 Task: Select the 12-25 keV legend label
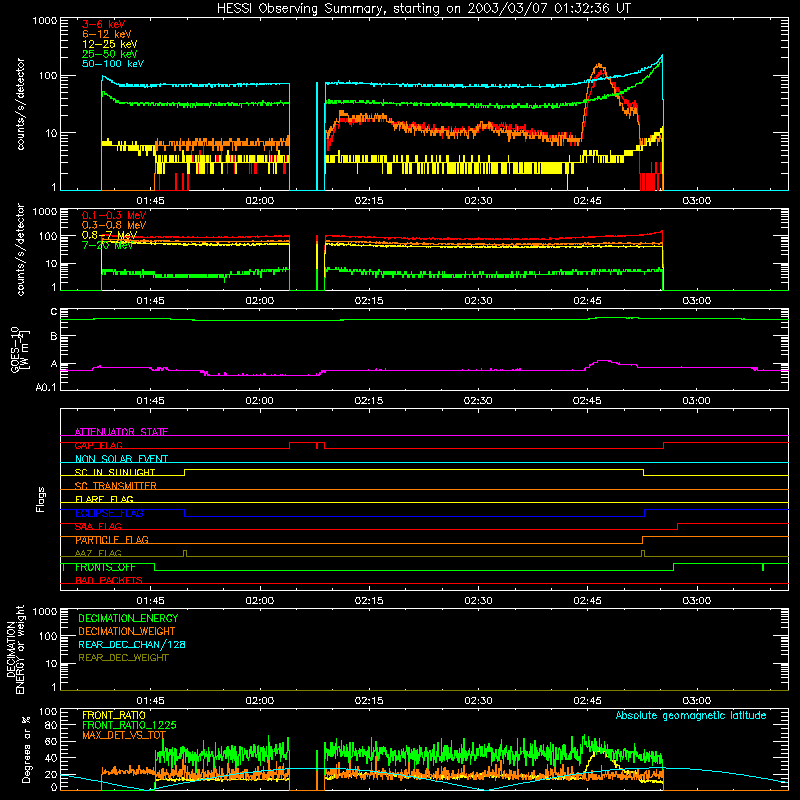110,44
